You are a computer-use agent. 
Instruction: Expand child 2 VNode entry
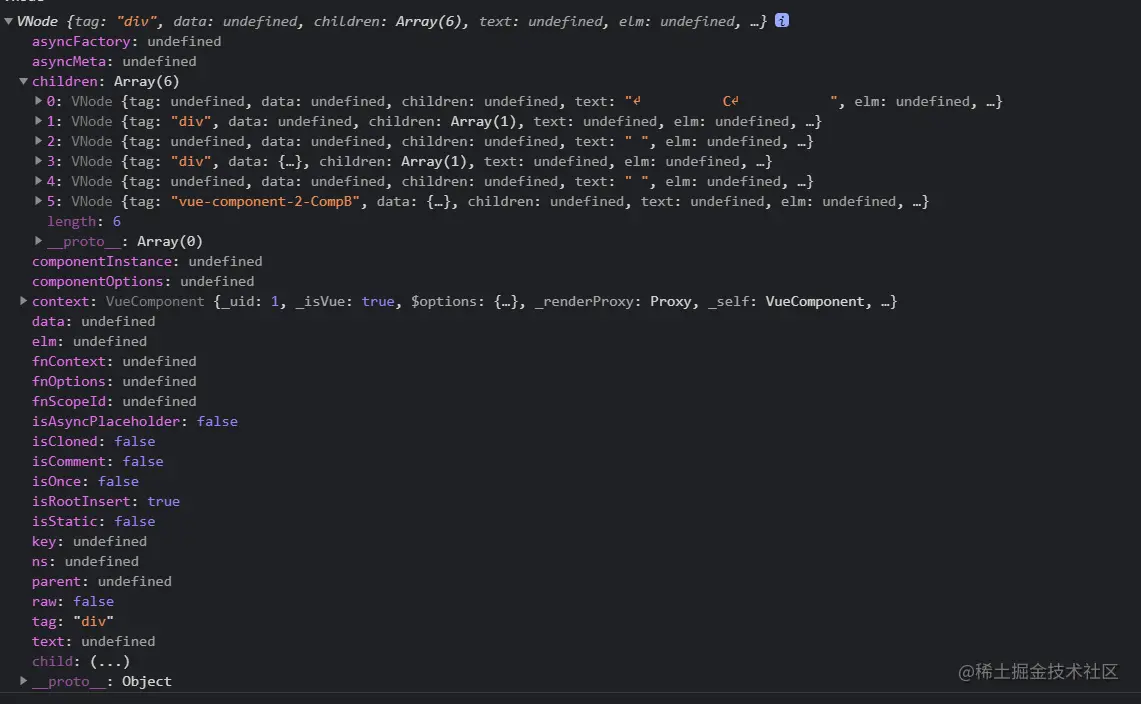tap(39, 141)
